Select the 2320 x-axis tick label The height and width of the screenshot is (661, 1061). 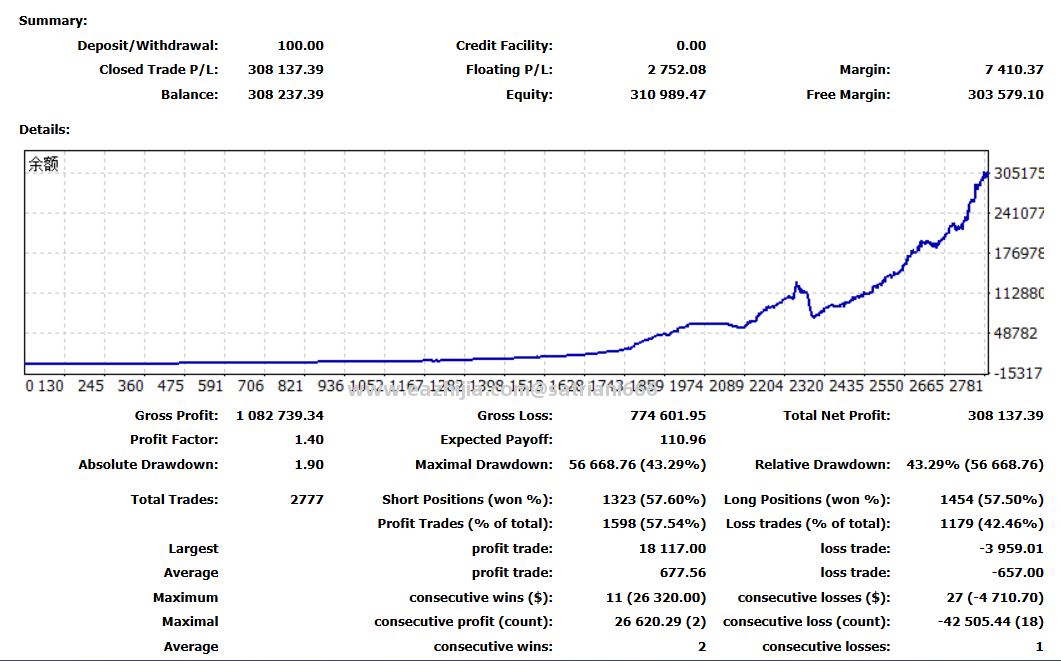pyautogui.click(x=807, y=386)
